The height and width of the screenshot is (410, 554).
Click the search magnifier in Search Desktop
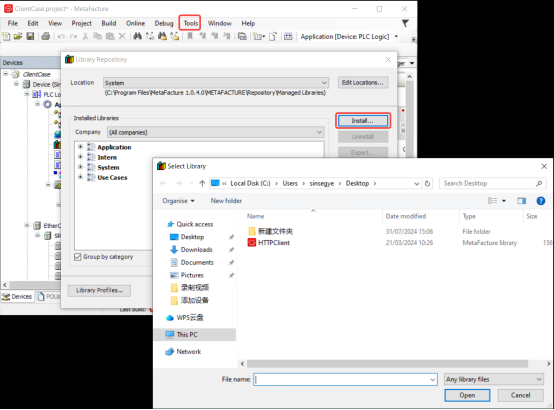[538, 183]
